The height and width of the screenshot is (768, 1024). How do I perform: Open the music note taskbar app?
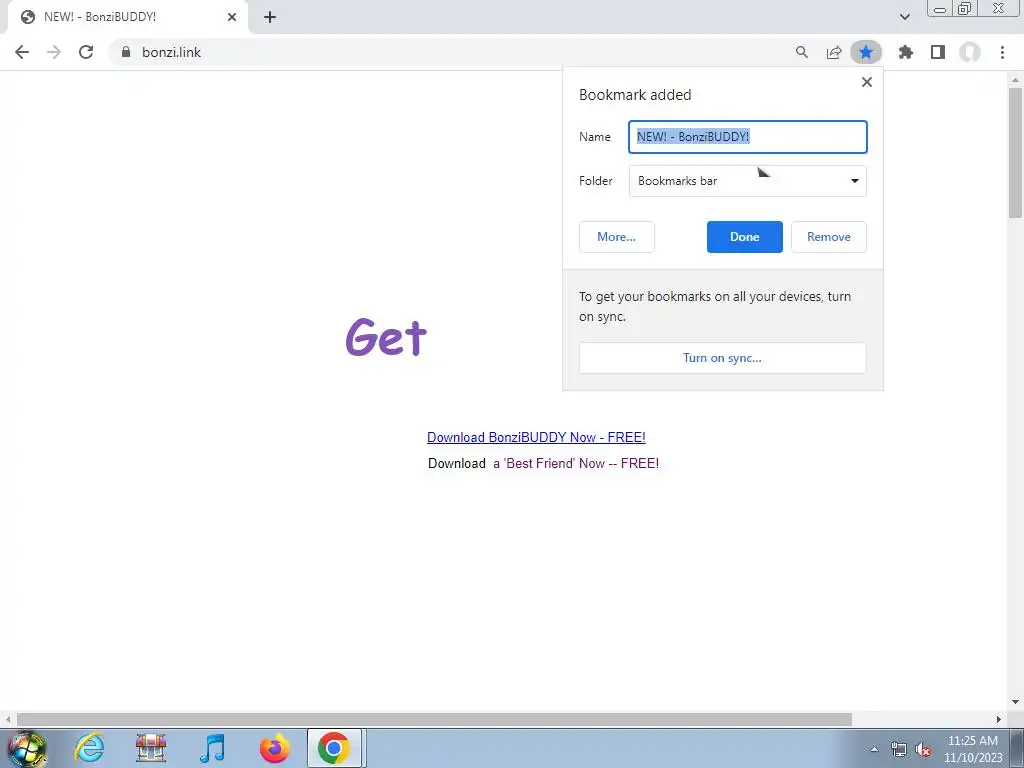(x=212, y=748)
